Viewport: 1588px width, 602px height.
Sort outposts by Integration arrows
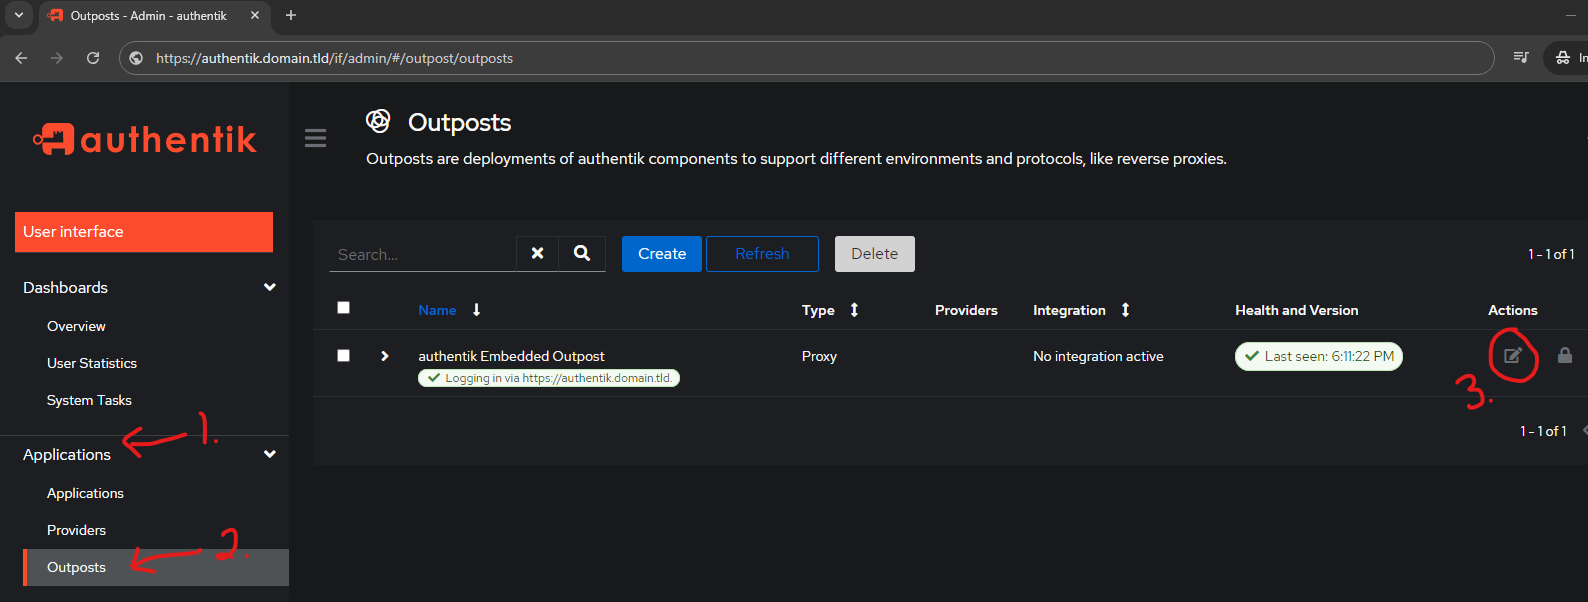1125,310
